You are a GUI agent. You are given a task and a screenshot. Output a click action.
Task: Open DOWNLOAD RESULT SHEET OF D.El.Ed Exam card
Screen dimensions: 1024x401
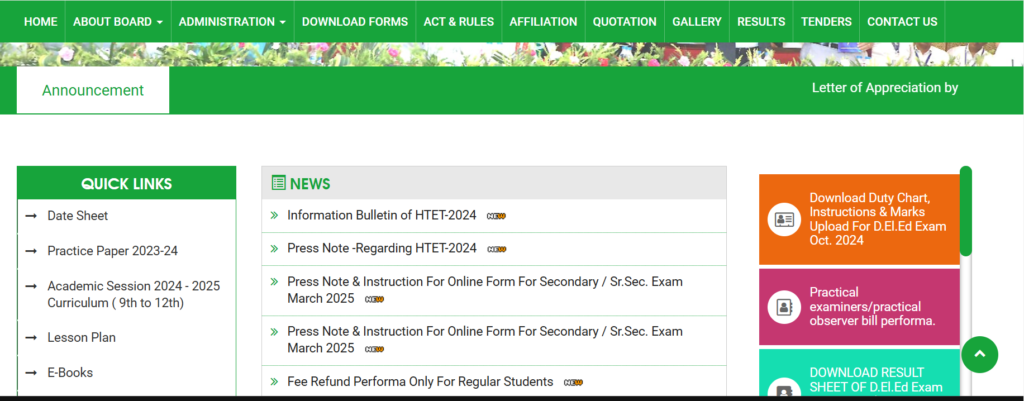[x=859, y=372]
